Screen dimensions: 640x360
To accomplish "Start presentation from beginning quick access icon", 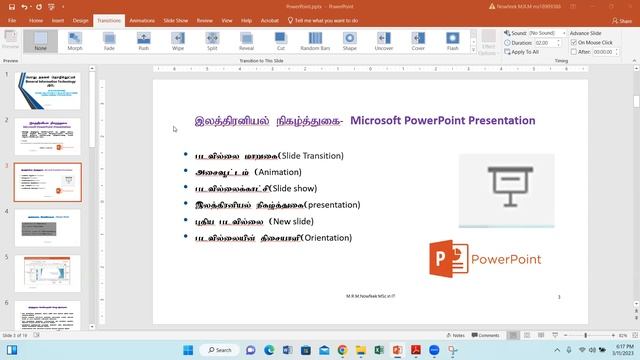I will coord(51,7).
